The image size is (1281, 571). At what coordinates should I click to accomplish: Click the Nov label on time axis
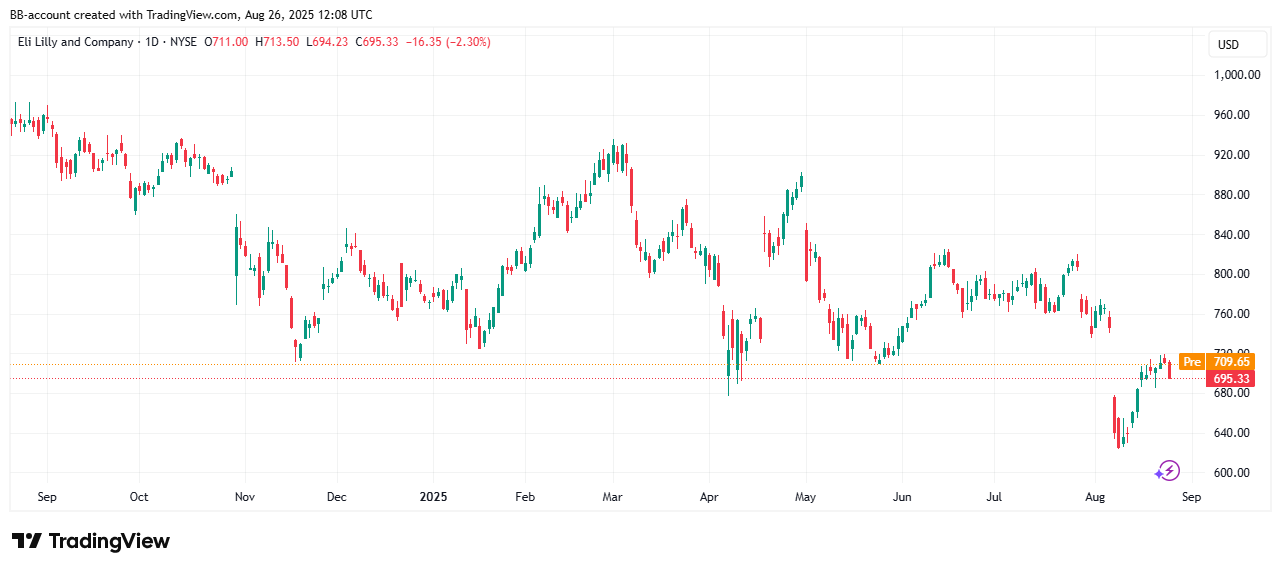coord(245,496)
